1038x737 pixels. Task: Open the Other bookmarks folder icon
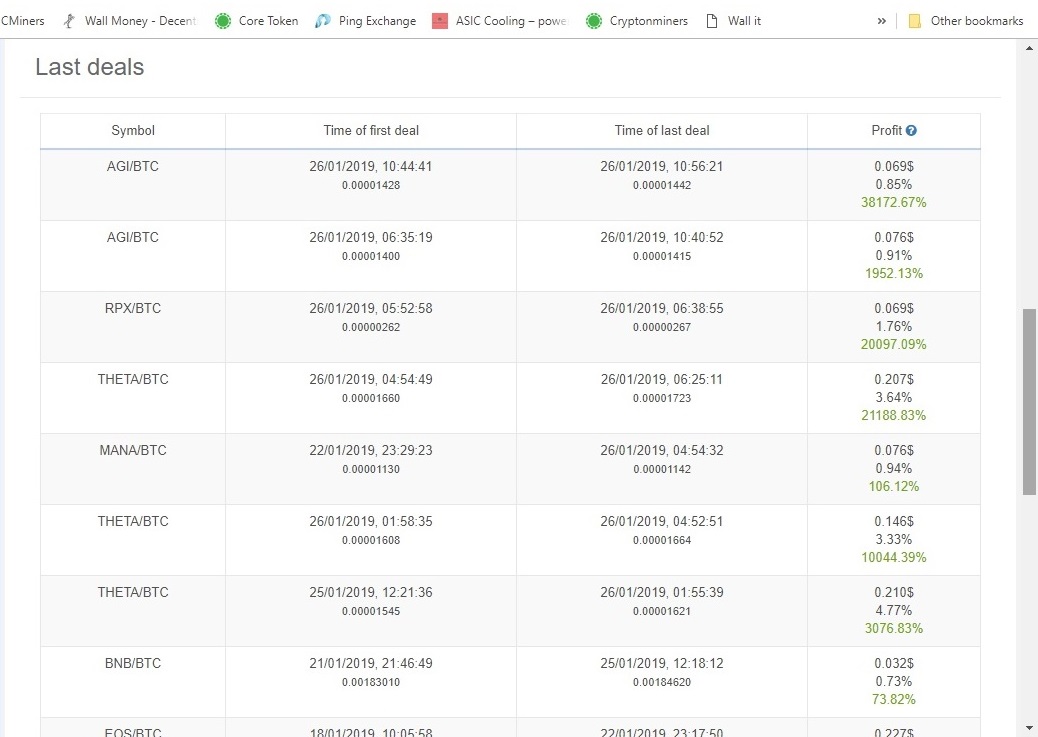pos(915,21)
